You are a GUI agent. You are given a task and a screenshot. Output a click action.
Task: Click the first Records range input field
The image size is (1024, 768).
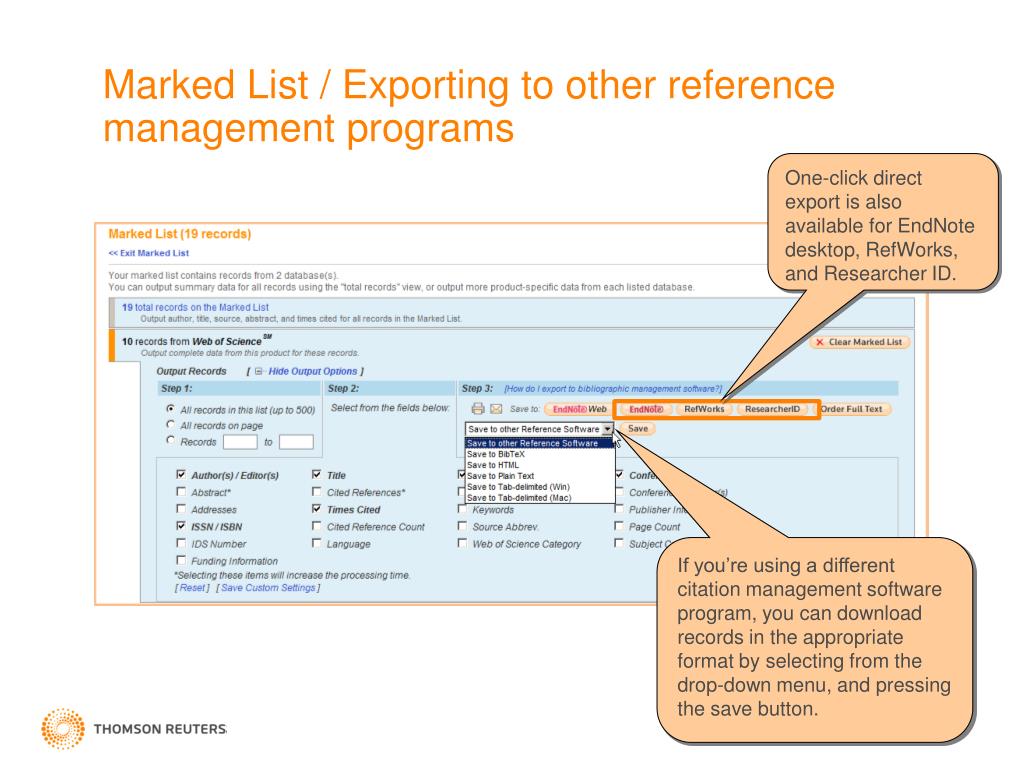(x=240, y=442)
